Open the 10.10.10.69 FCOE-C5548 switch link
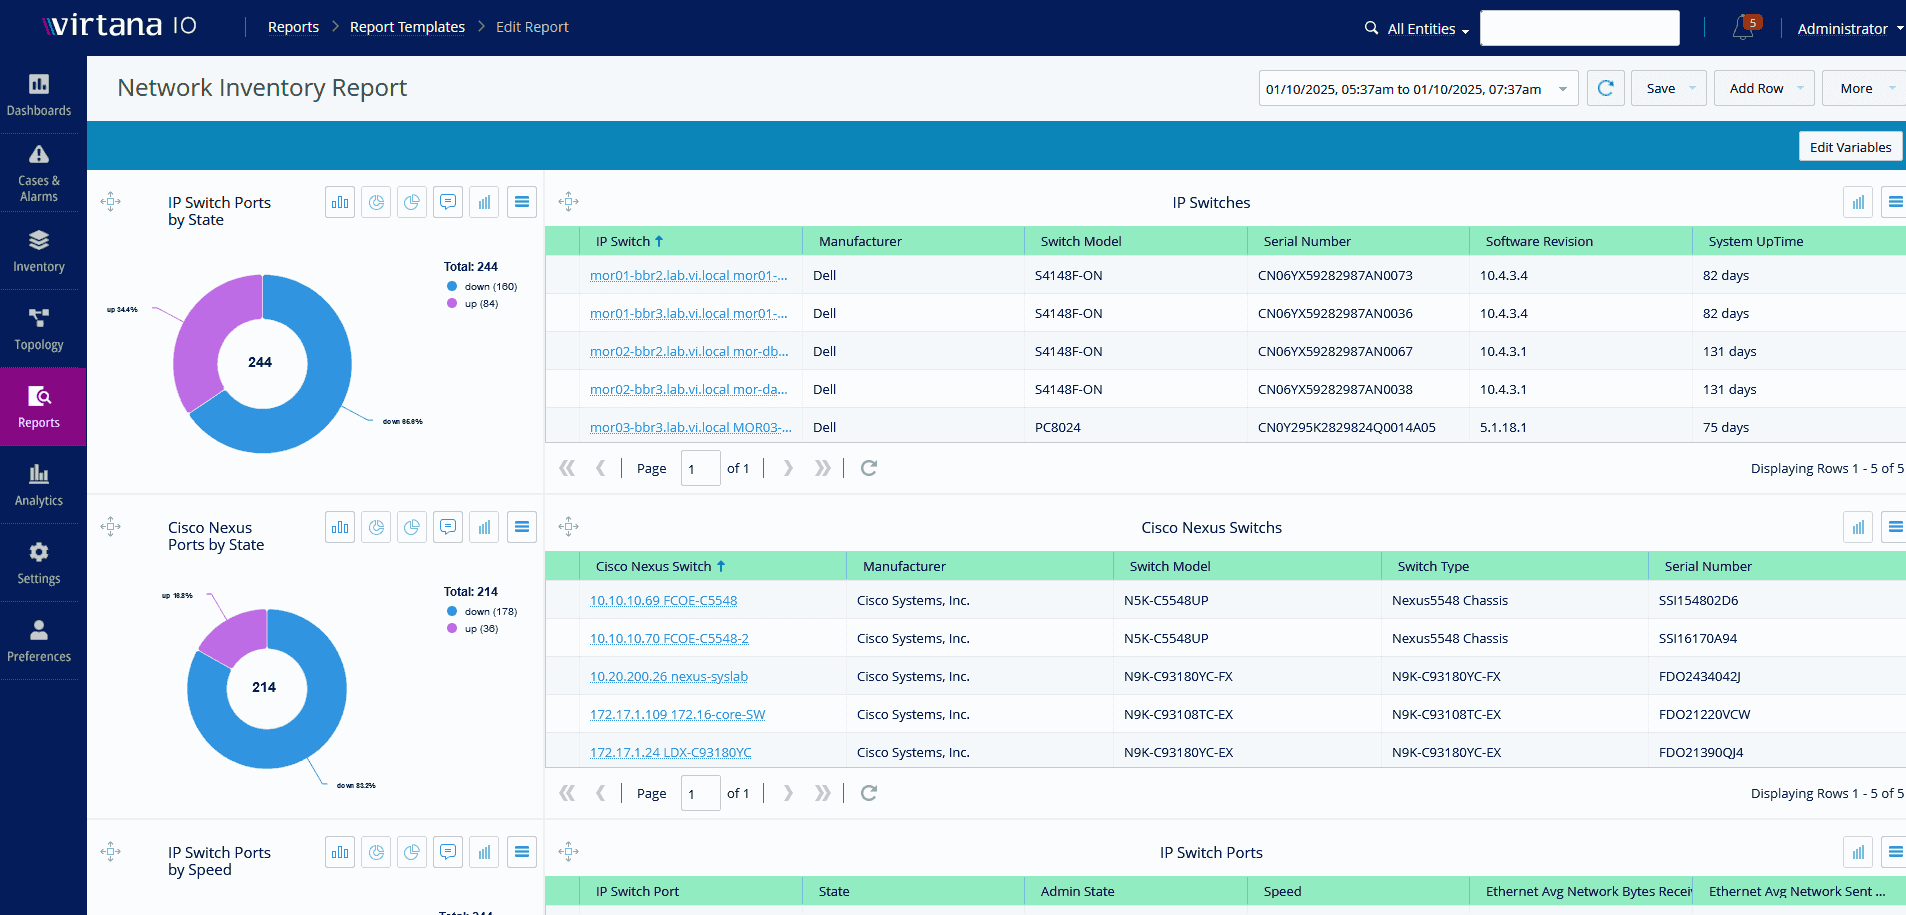Screen dimensions: 1906x915 [x=663, y=600]
